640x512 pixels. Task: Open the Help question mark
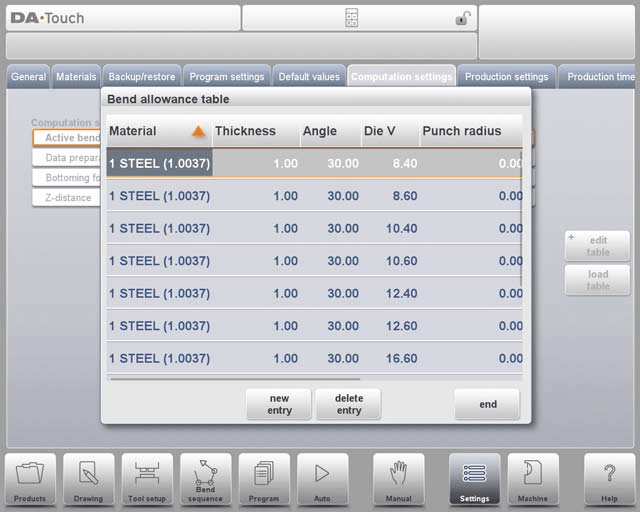[x=609, y=479]
